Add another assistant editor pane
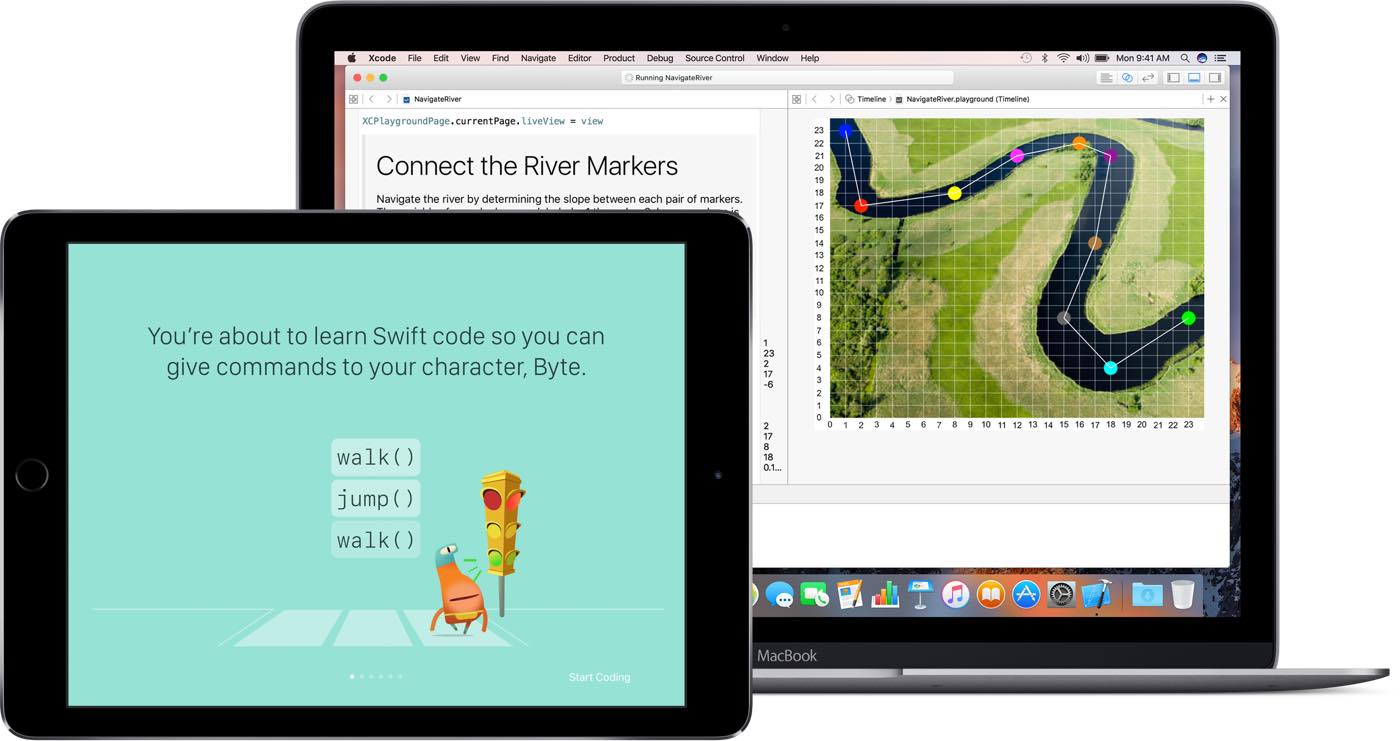1400x741 pixels. [x=1210, y=99]
